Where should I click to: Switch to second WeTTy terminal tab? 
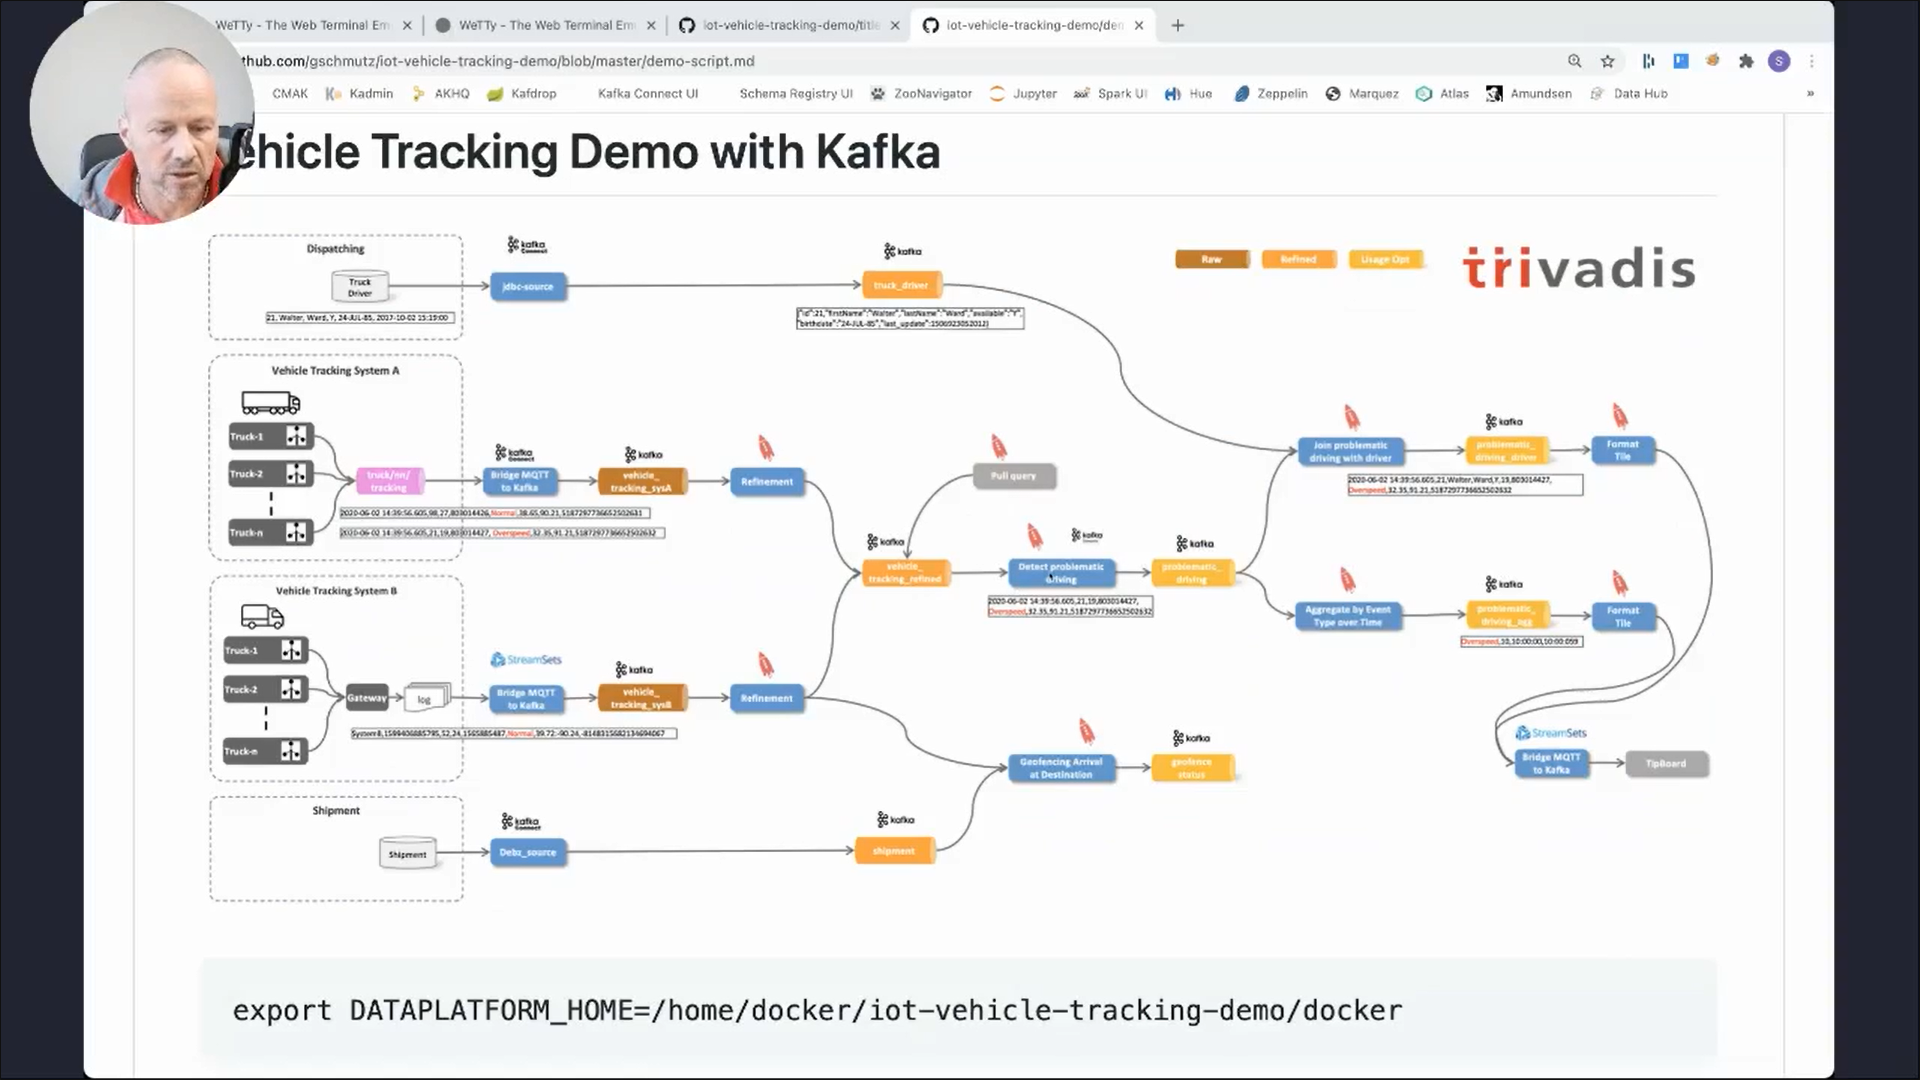point(545,25)
